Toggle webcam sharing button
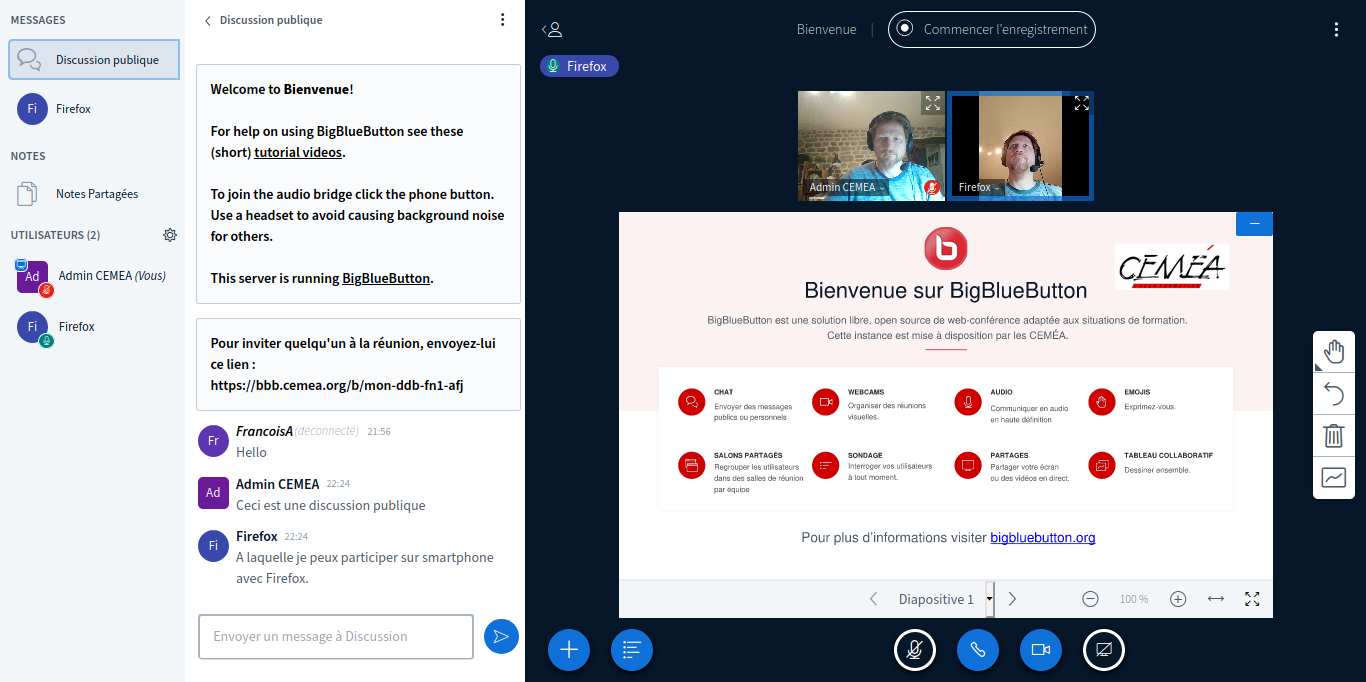 pos(1040,650)
